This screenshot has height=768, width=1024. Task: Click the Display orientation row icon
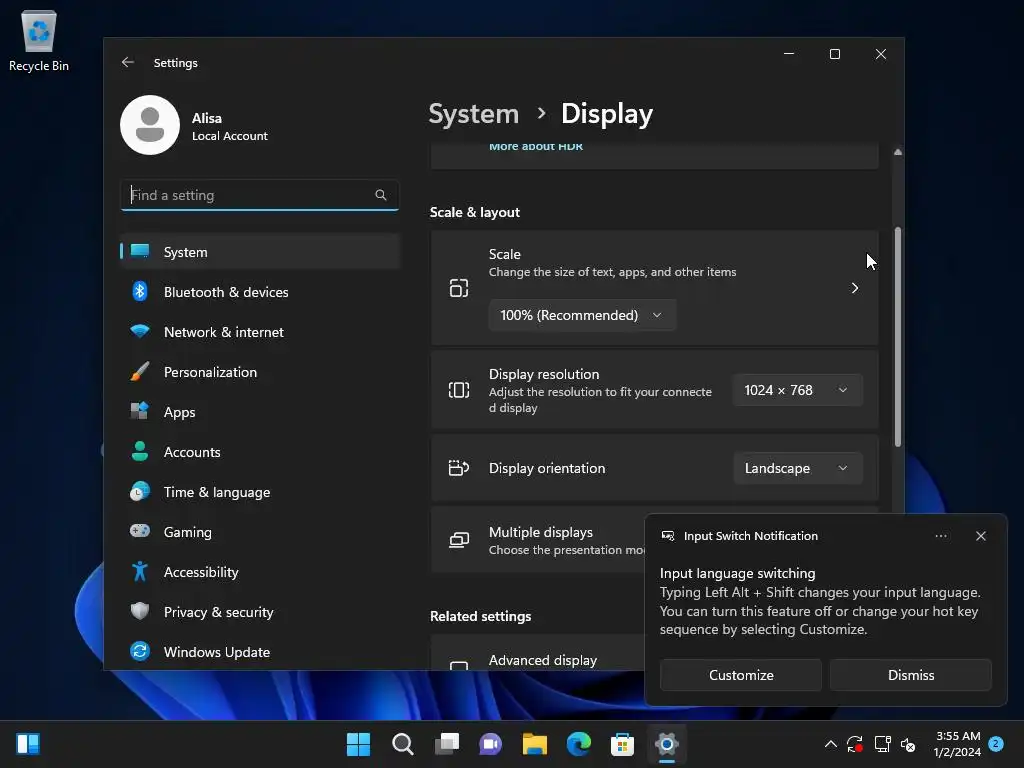tap(458, 468)
